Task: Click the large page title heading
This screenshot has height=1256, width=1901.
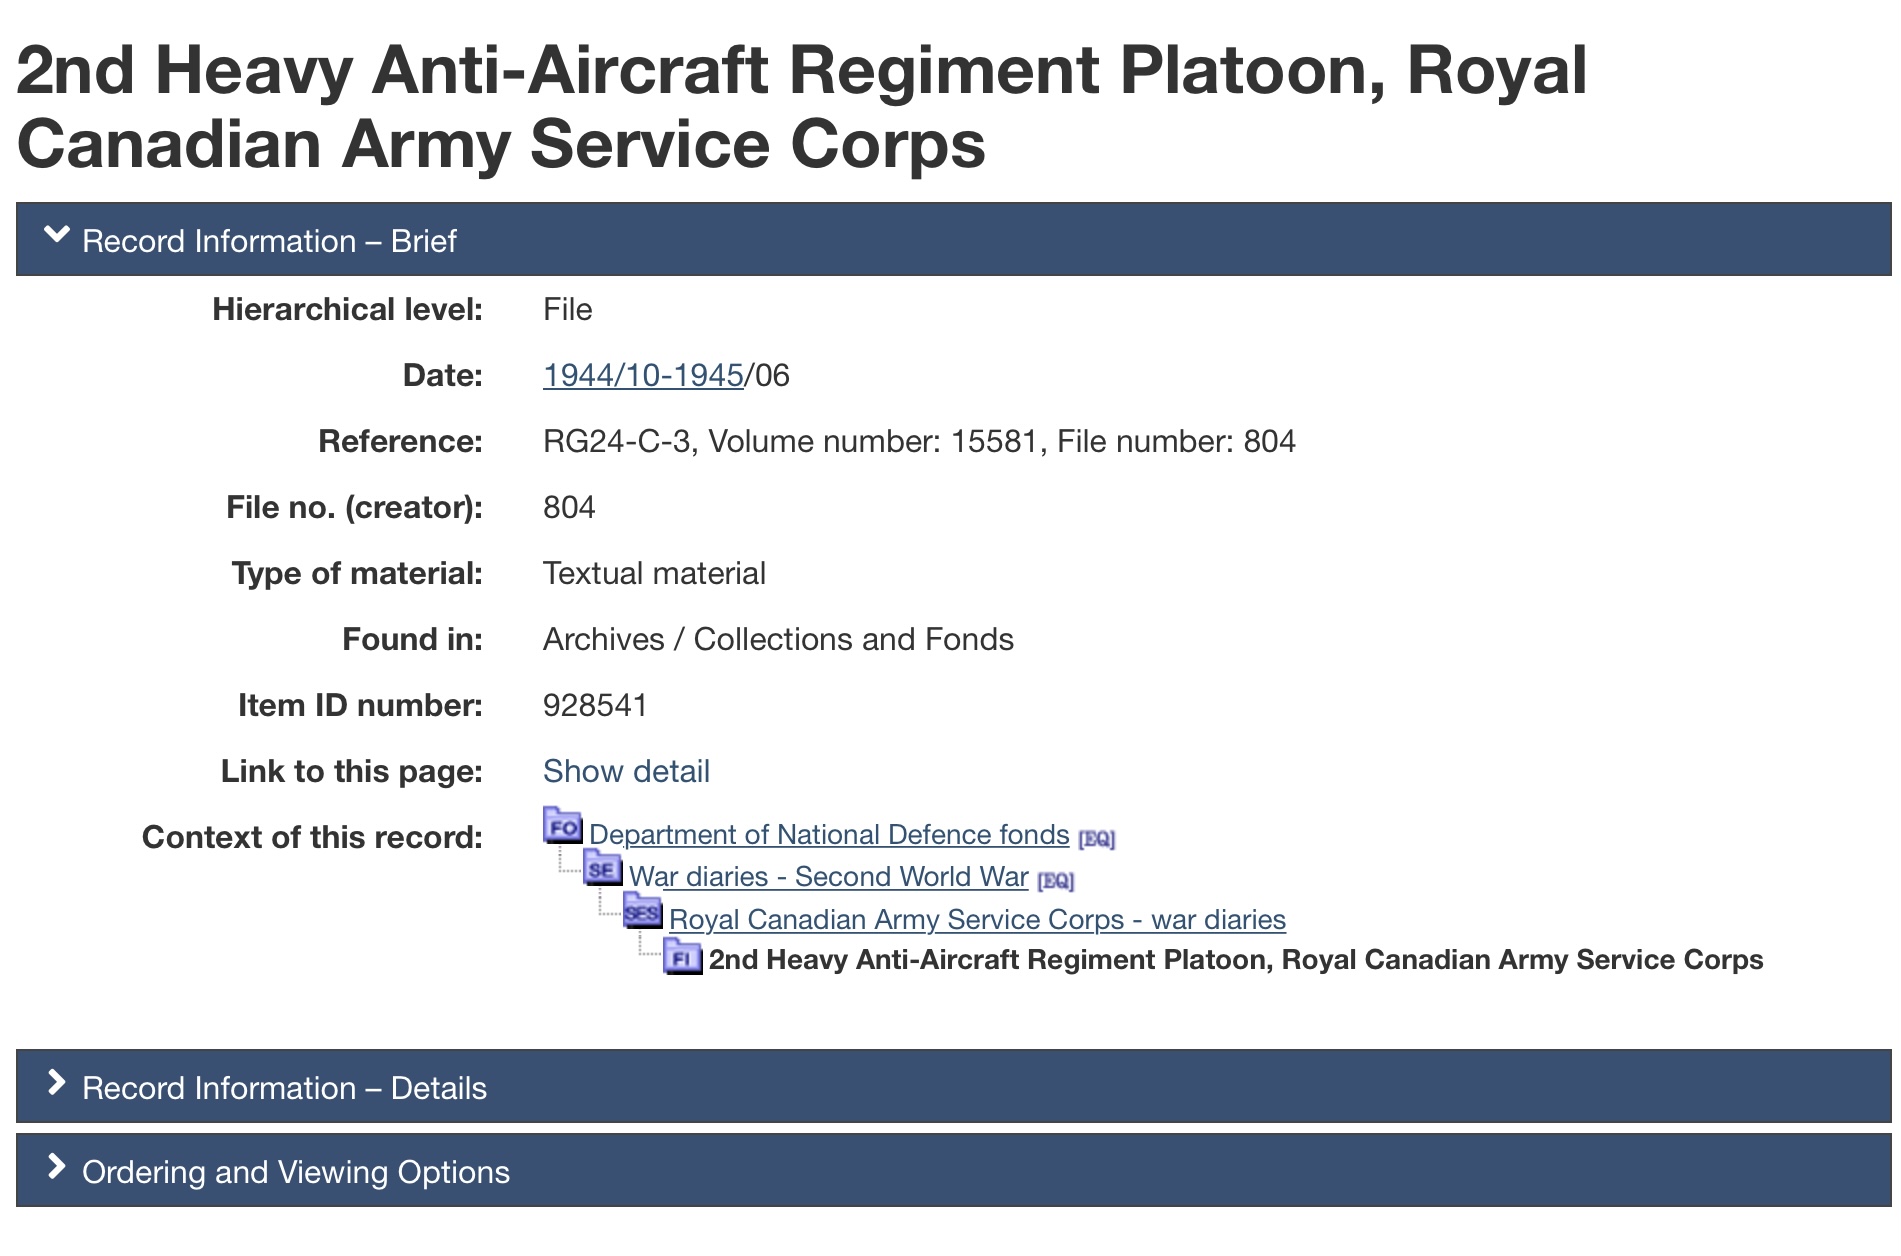Action: tap(800, 107)
